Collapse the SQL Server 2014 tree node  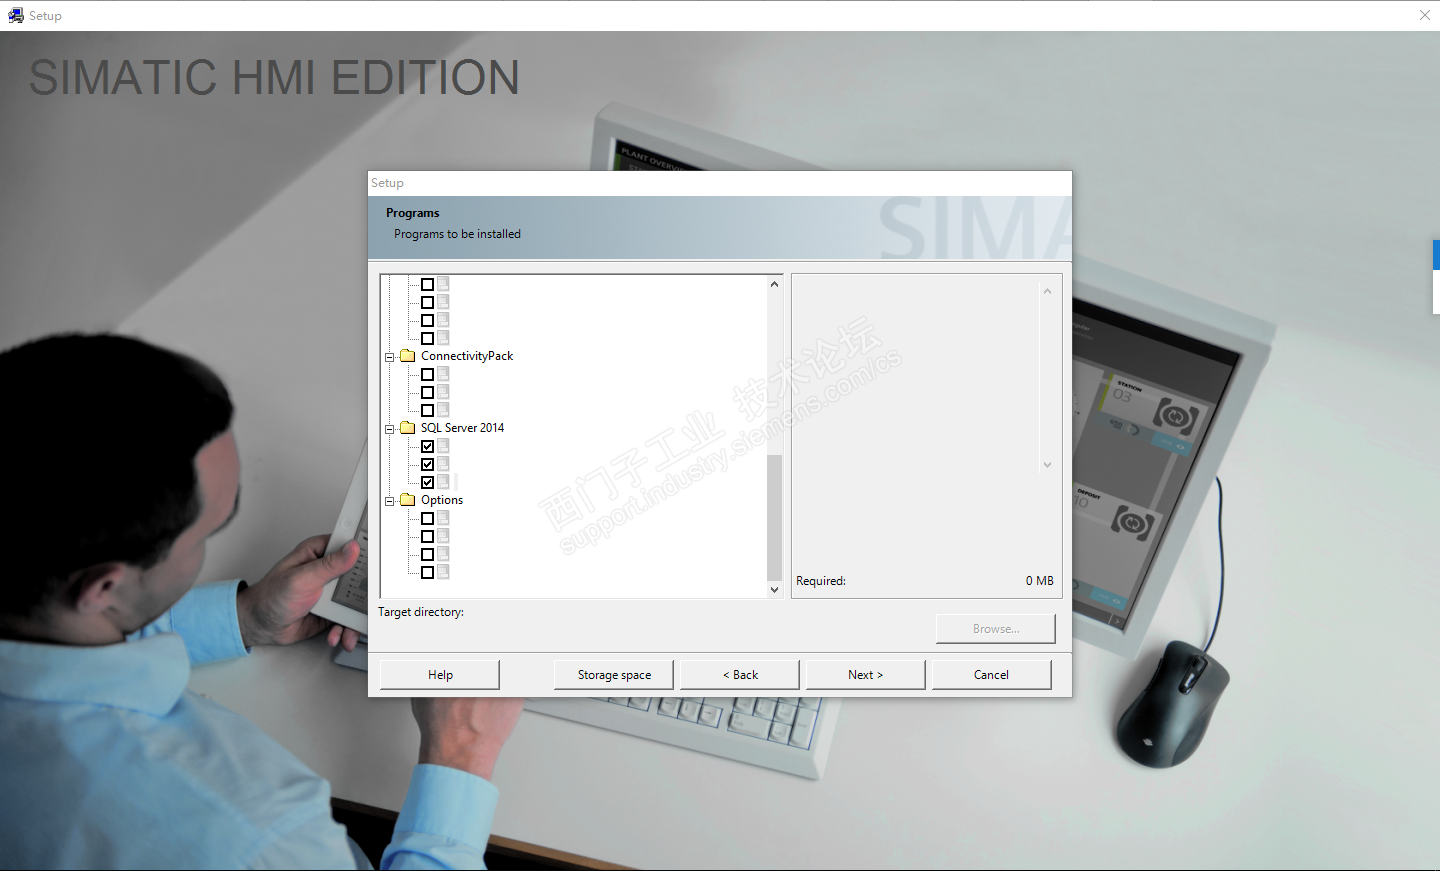click(x=390, y=429)
